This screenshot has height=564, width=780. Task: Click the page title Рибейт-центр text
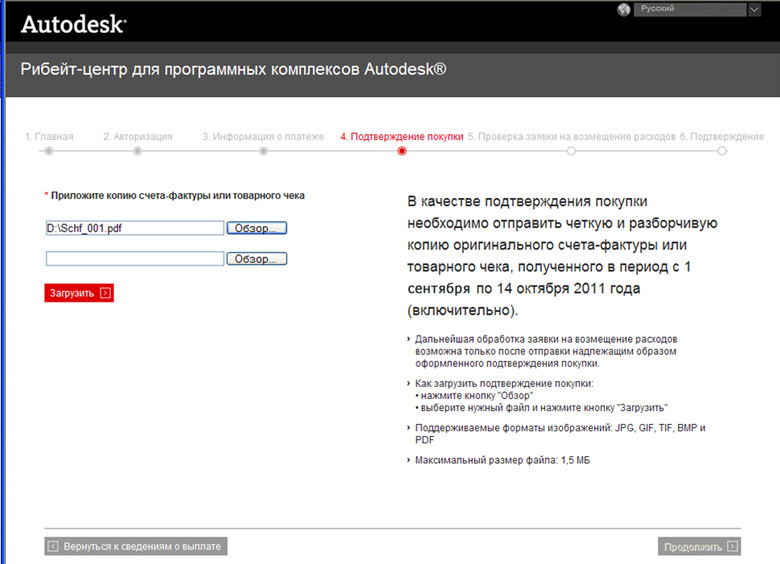[x=233, y=69]
